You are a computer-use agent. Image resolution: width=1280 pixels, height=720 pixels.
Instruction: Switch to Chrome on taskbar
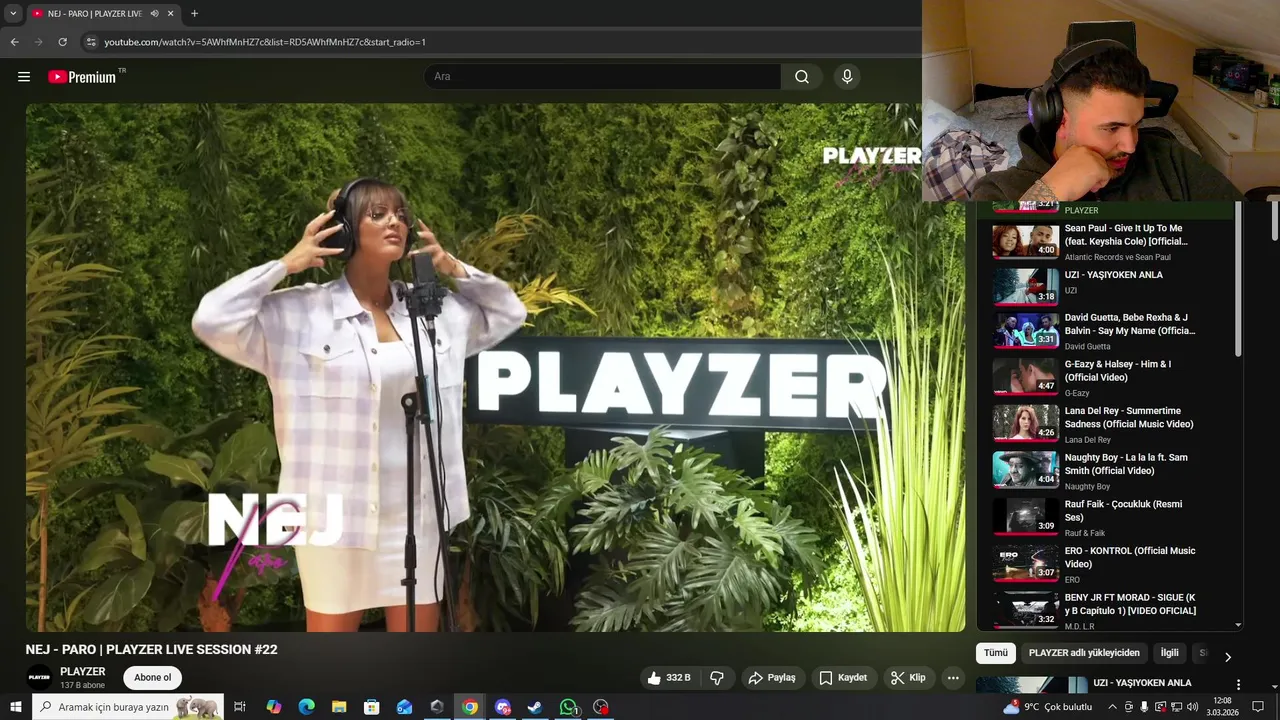coord(470,707)
